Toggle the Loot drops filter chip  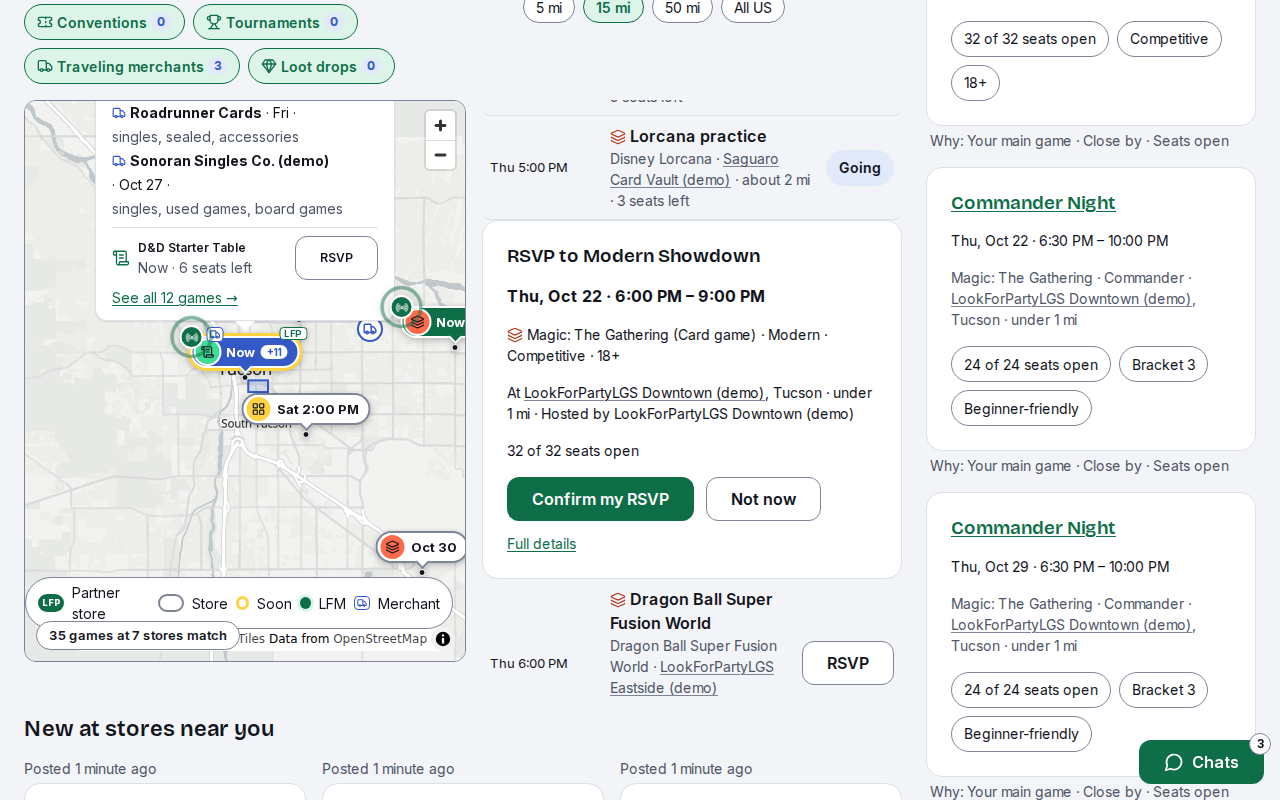[321, 66]
